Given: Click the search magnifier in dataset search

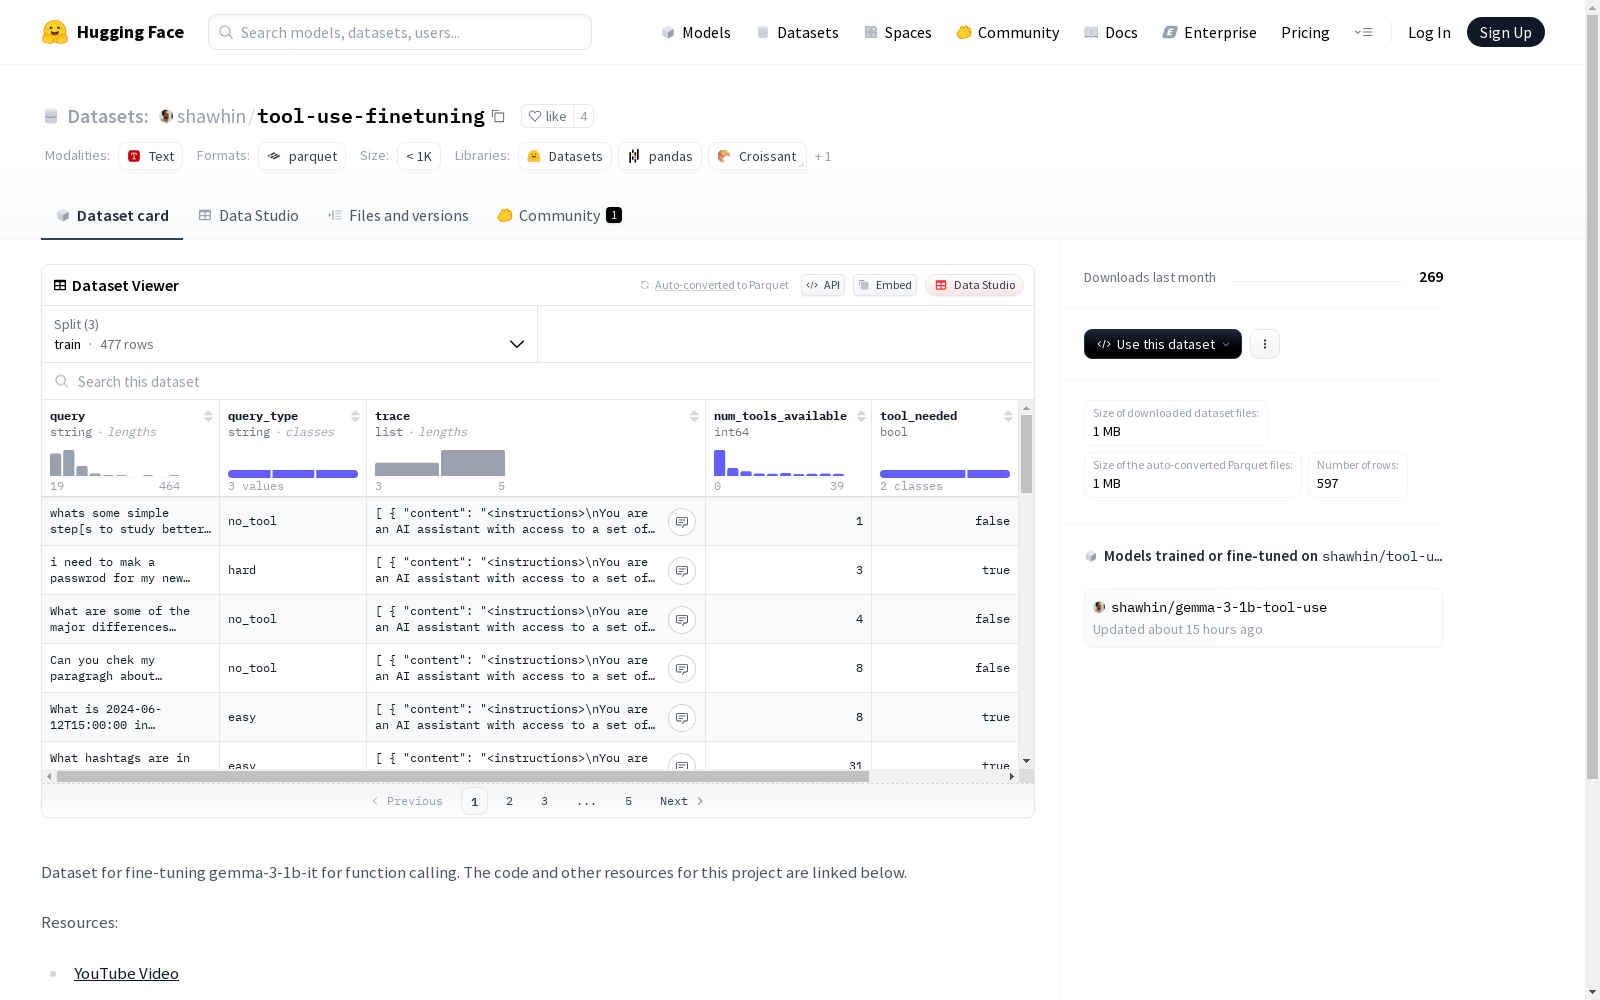Looking at the screenshot, I should (62, 382).
